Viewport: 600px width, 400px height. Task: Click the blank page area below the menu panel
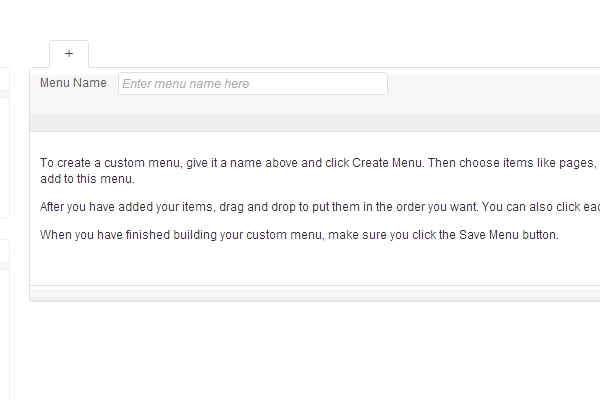click(300, 350)
